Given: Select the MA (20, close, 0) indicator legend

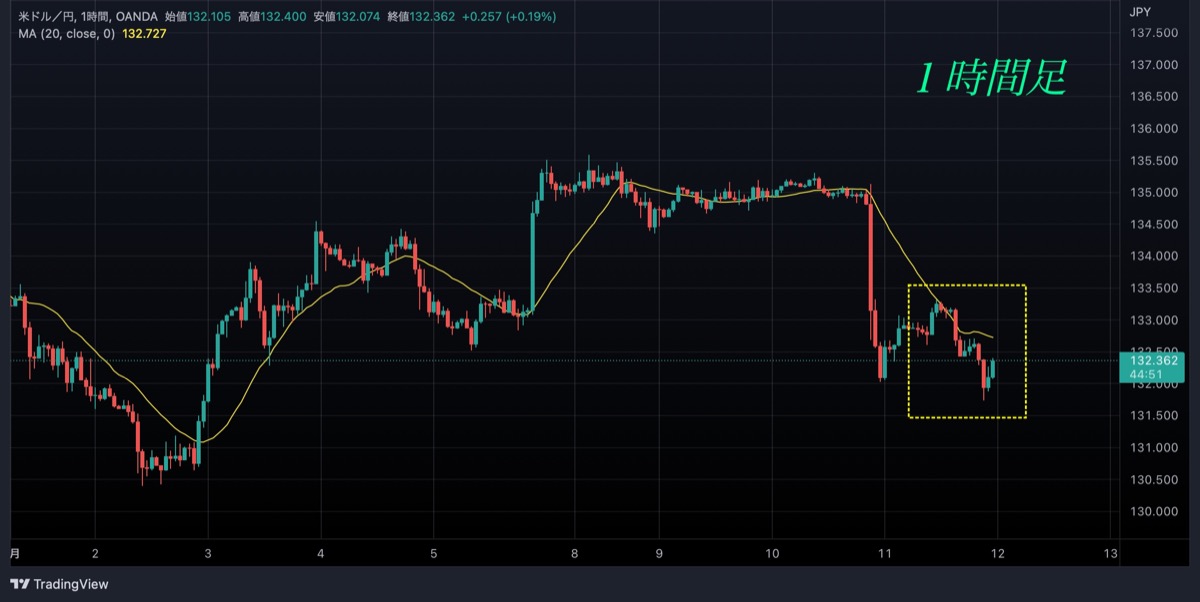Looking at the screenshot, I should (x=65, y=34).
